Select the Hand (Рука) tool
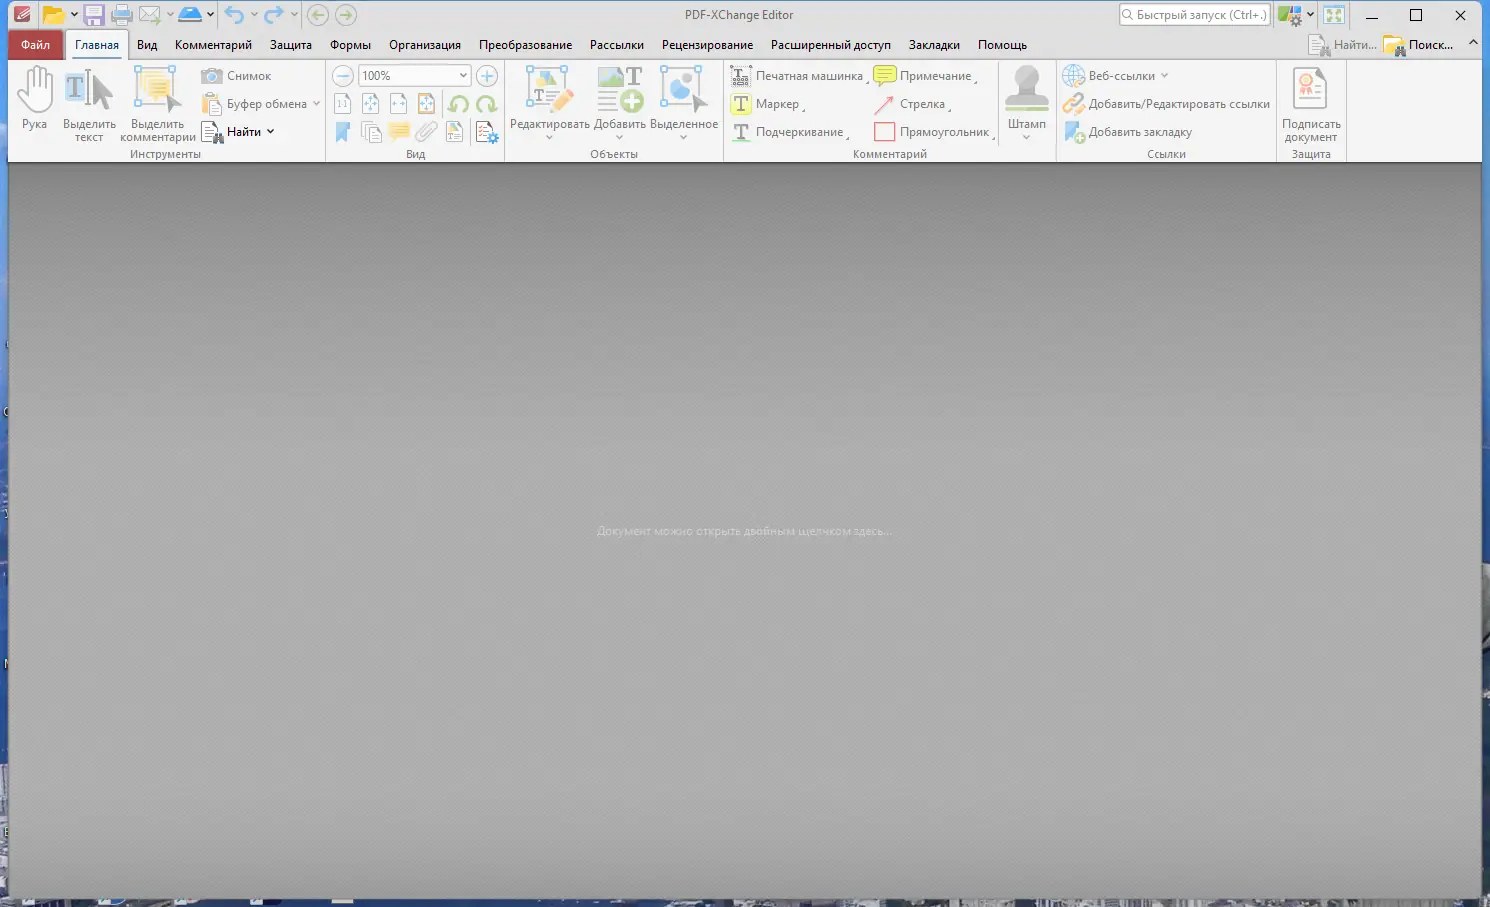 (x=35, y=99)
